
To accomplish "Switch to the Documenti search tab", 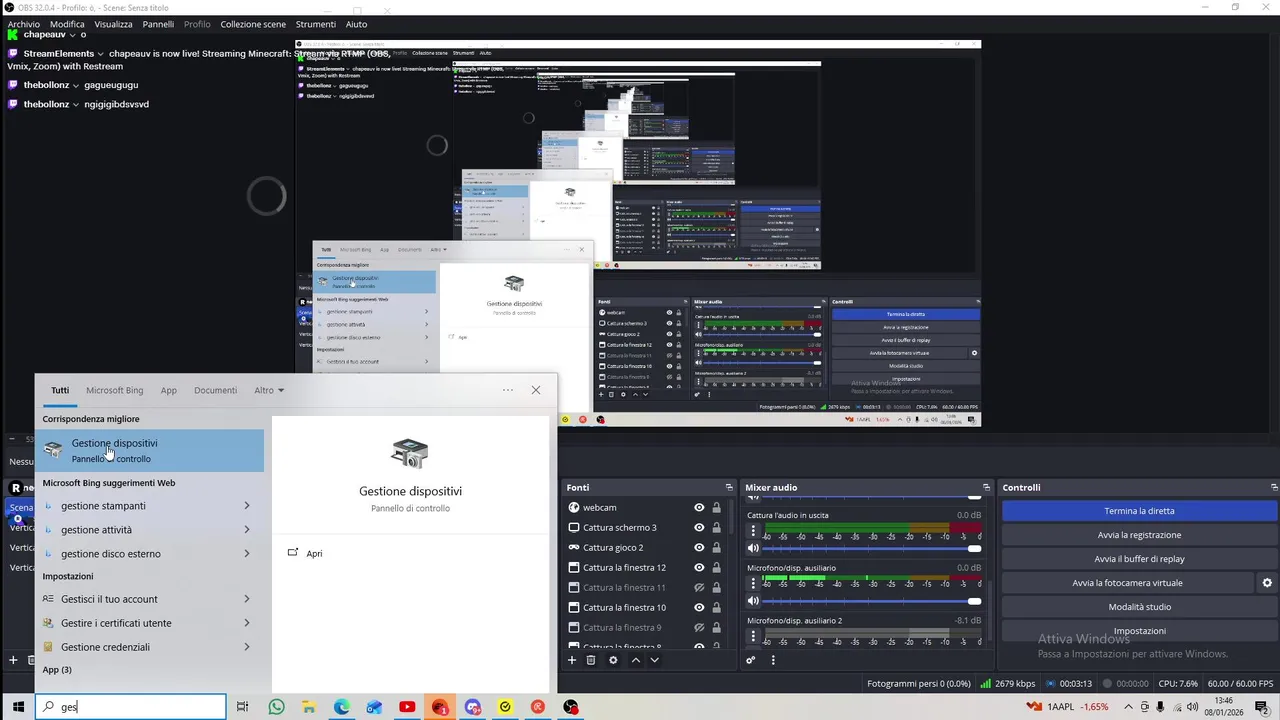I will [215, 390].
